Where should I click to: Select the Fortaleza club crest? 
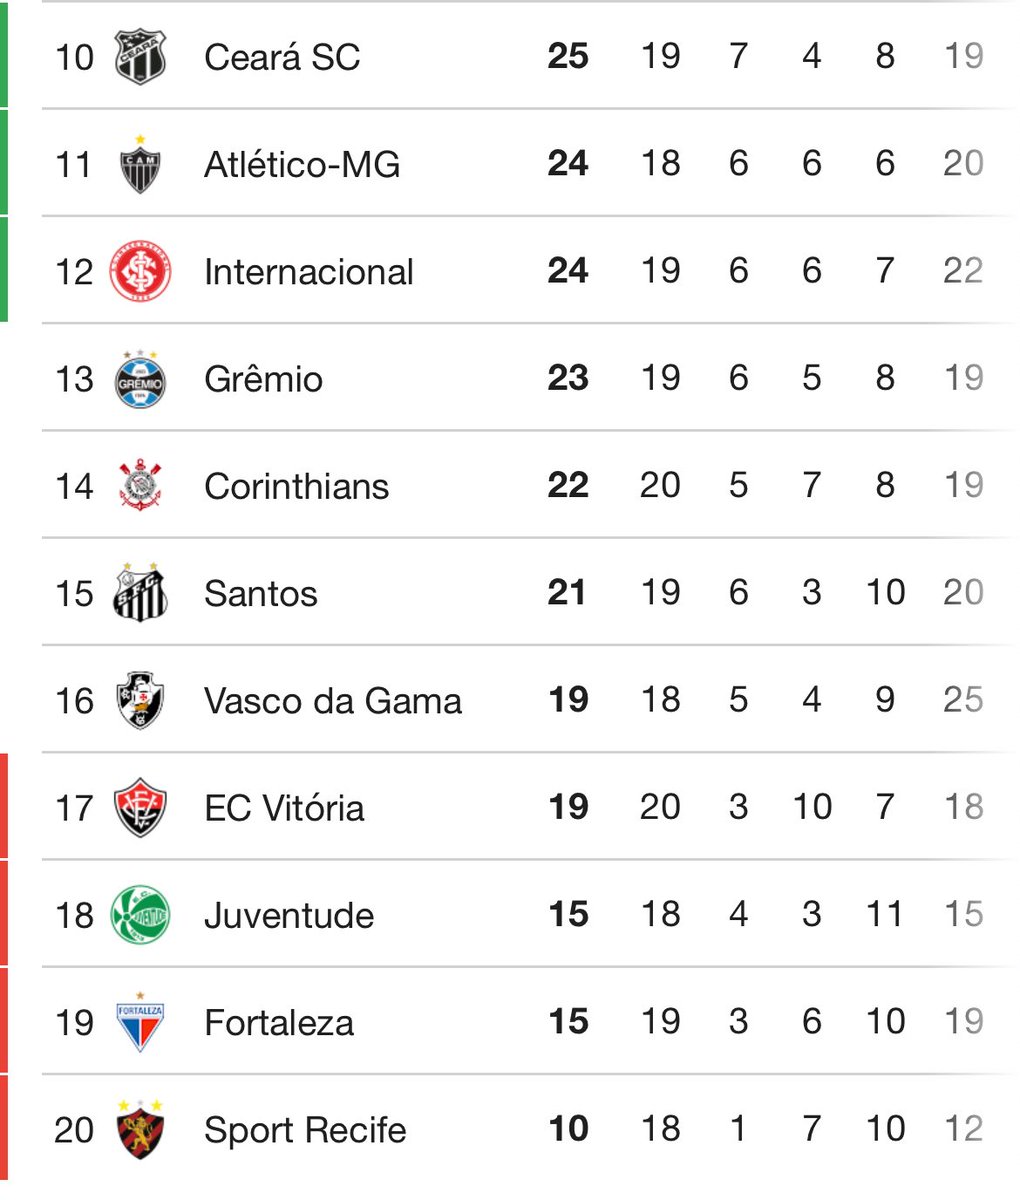coord(139,1022)
